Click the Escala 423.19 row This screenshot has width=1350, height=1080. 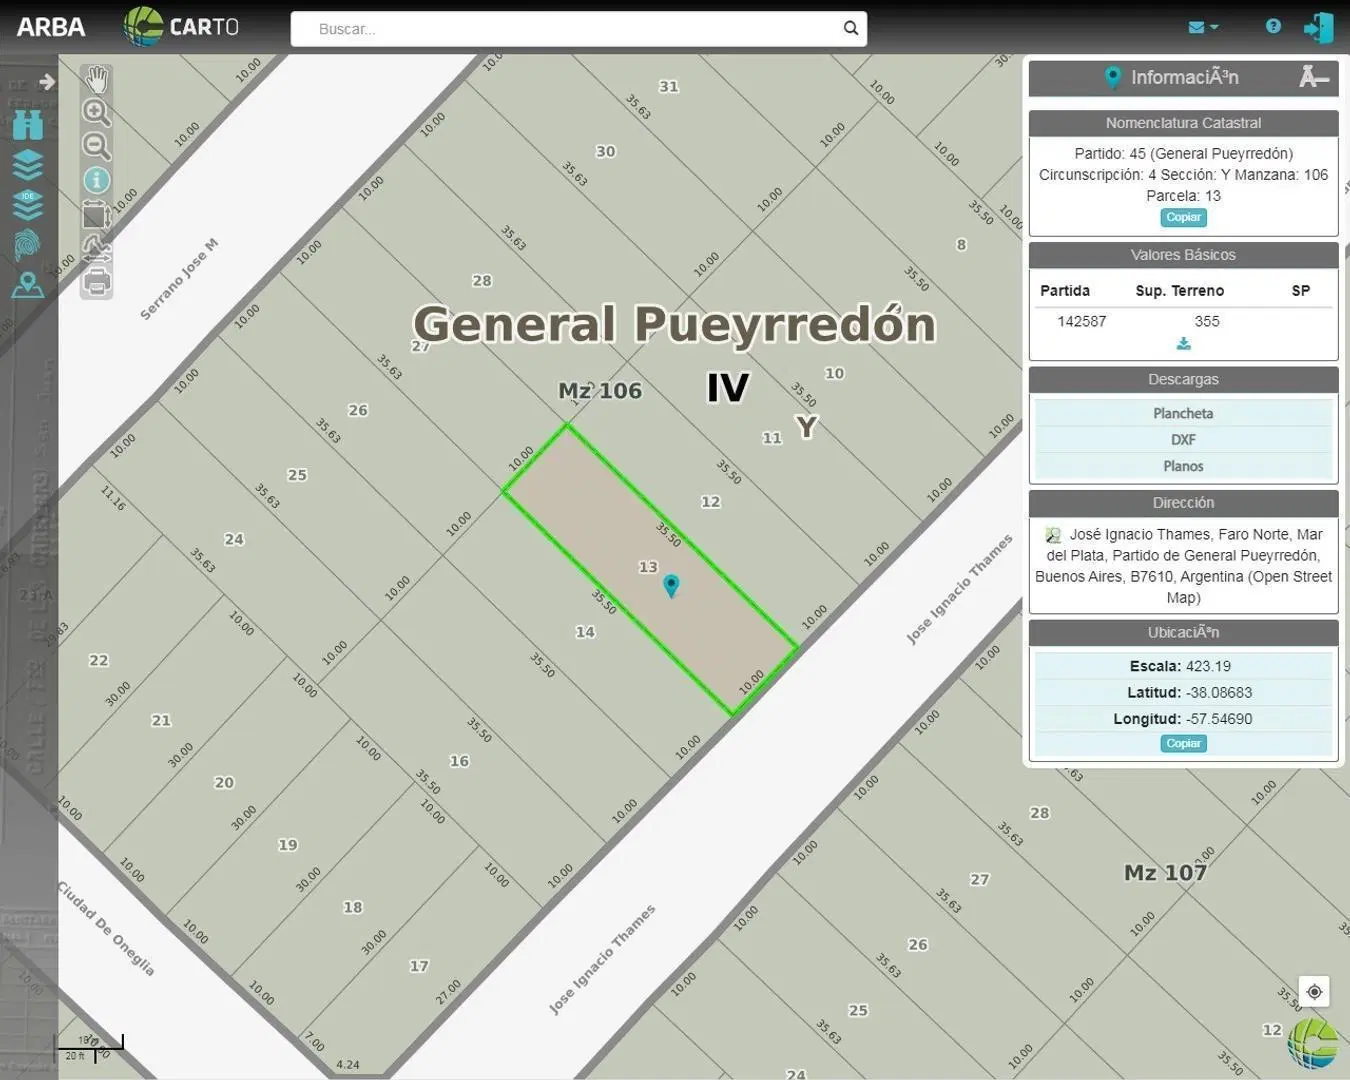1183,666
